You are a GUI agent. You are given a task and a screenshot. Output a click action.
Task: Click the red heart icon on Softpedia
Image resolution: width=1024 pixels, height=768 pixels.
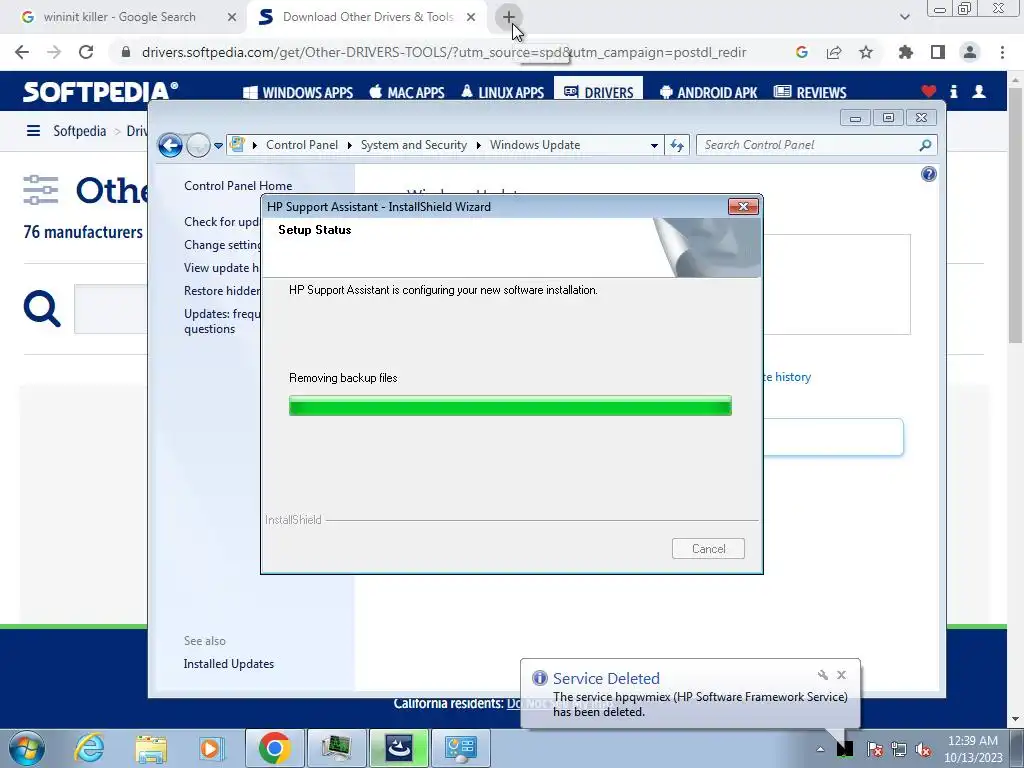coord(929,91)
